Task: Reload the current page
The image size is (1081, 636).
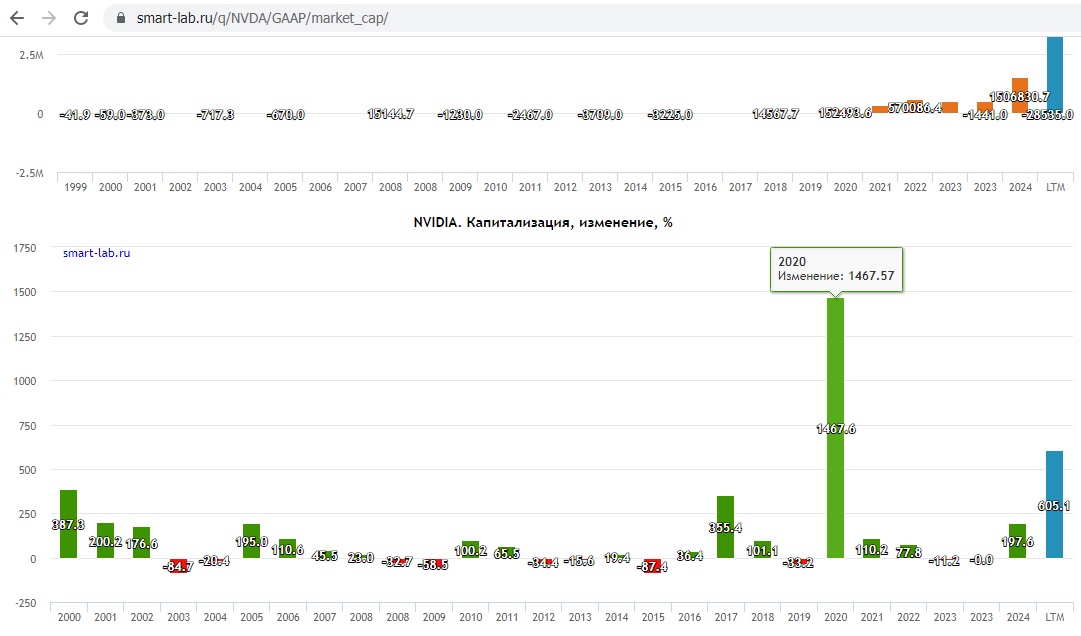Action: click(x=82, y=18)
